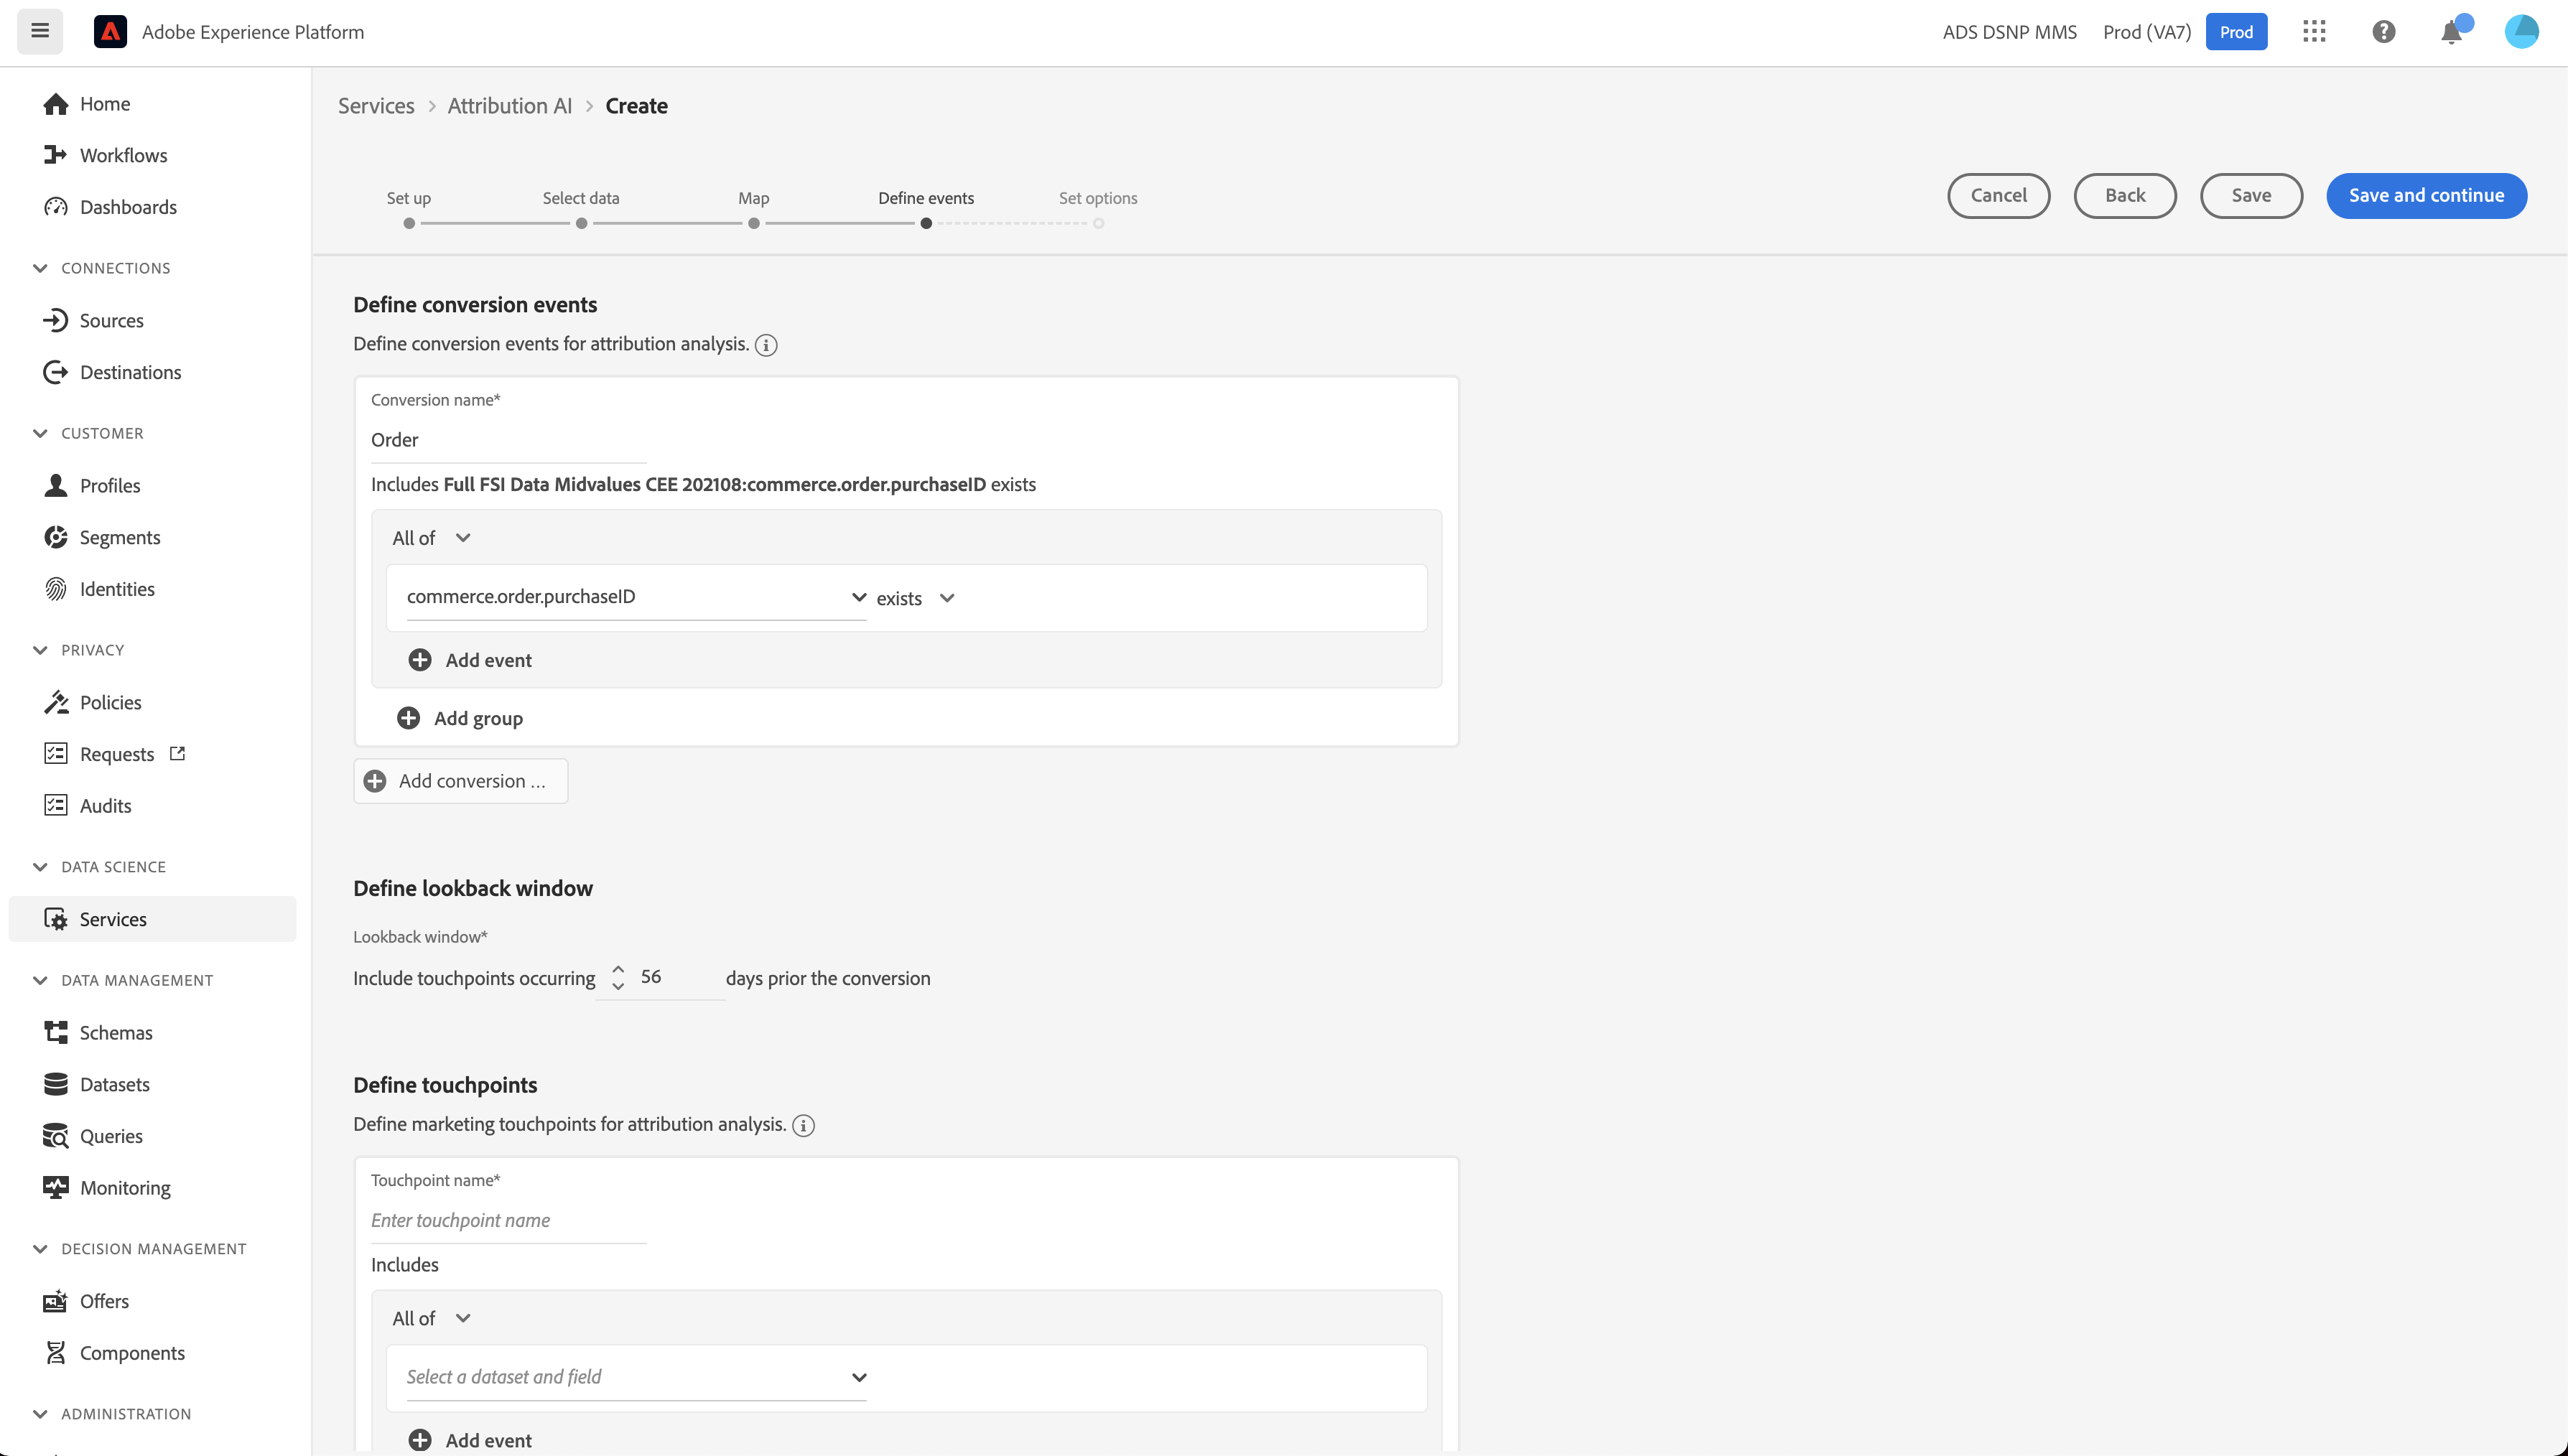Image resolution: width=2568 pixels, height=1456 pixels.
Task: Click the help question mark icon
Action: click(x=2384, y=32)
